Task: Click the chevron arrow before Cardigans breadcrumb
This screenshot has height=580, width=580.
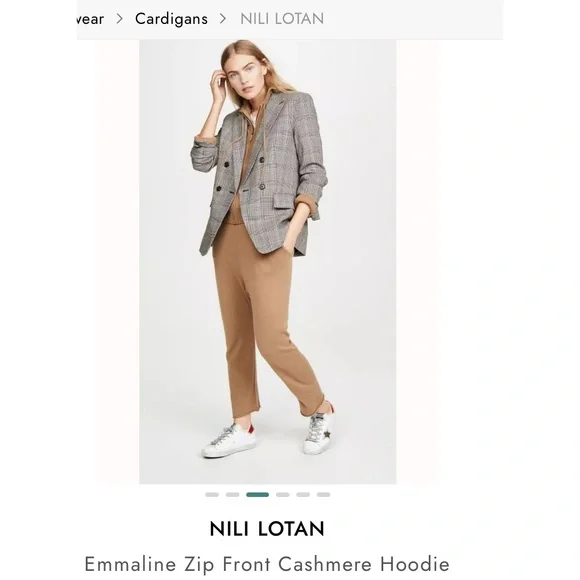Action: coord(119,18)
